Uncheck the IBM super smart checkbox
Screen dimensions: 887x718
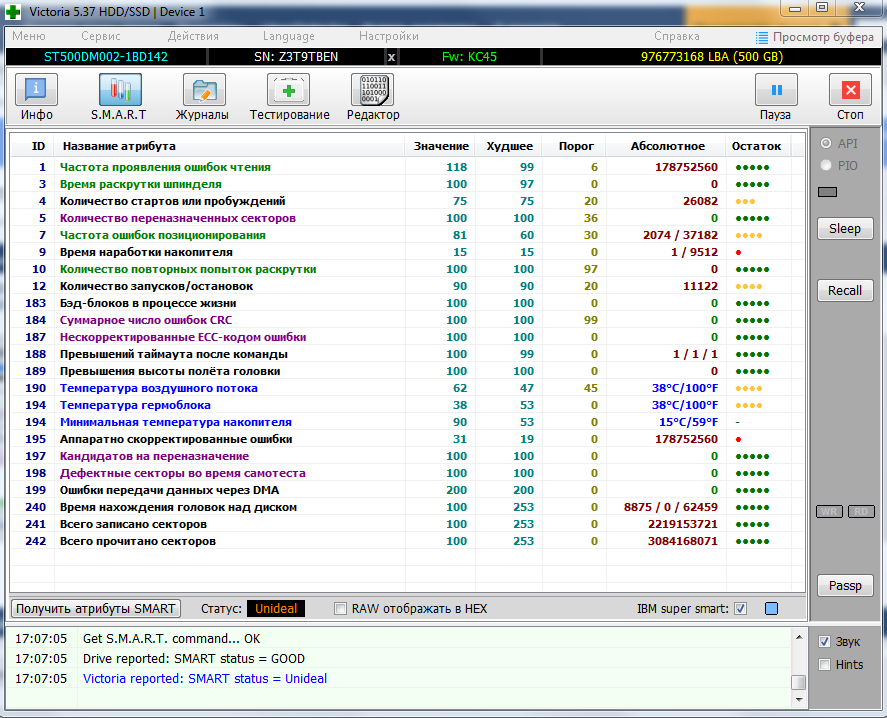pos(740,609)
